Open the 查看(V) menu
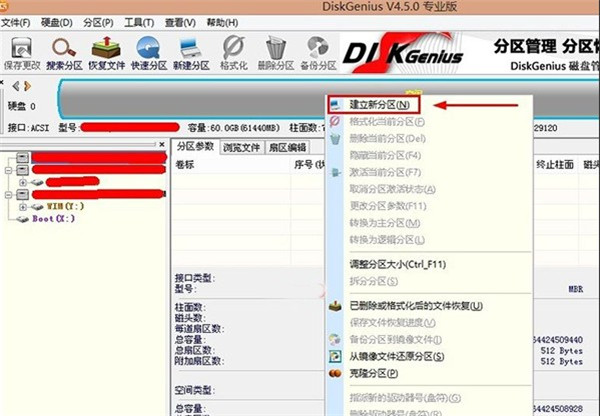The height and width of the screenshot is (416, 600). pos(180,23)
